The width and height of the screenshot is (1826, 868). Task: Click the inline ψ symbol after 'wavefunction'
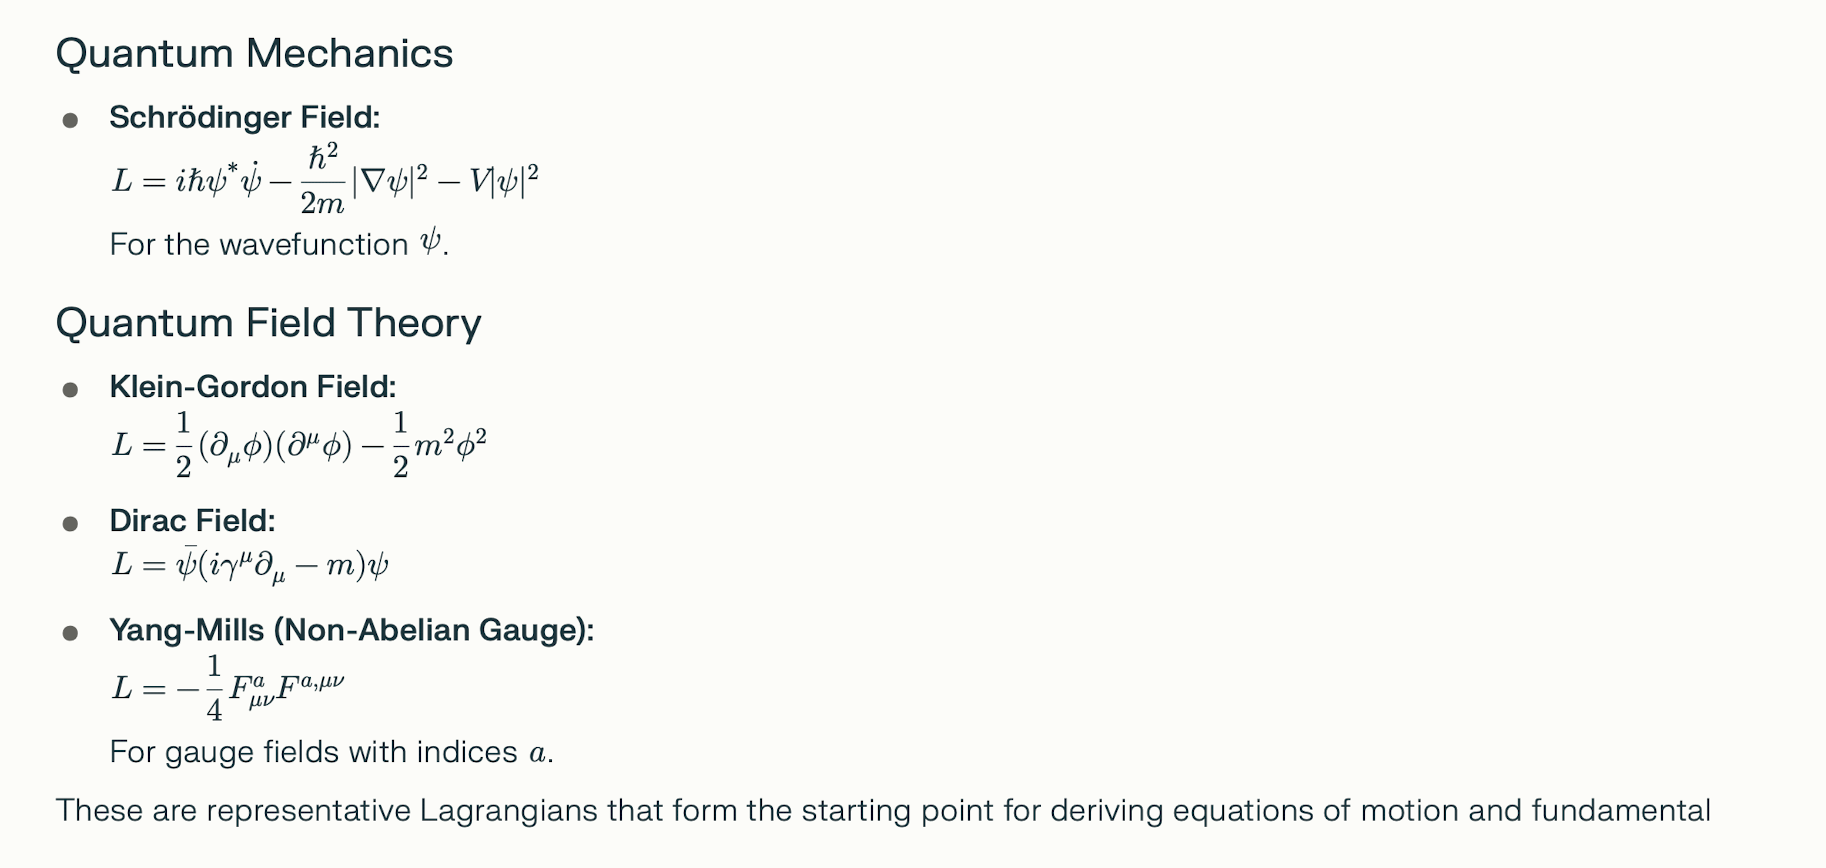430,243
